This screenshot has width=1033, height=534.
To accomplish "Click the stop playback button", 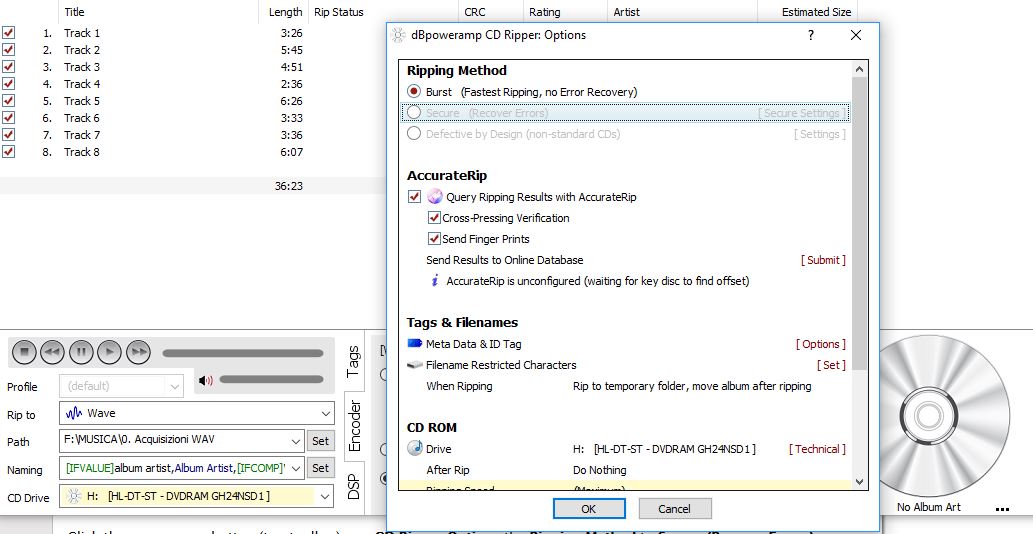I will point(25,352).
